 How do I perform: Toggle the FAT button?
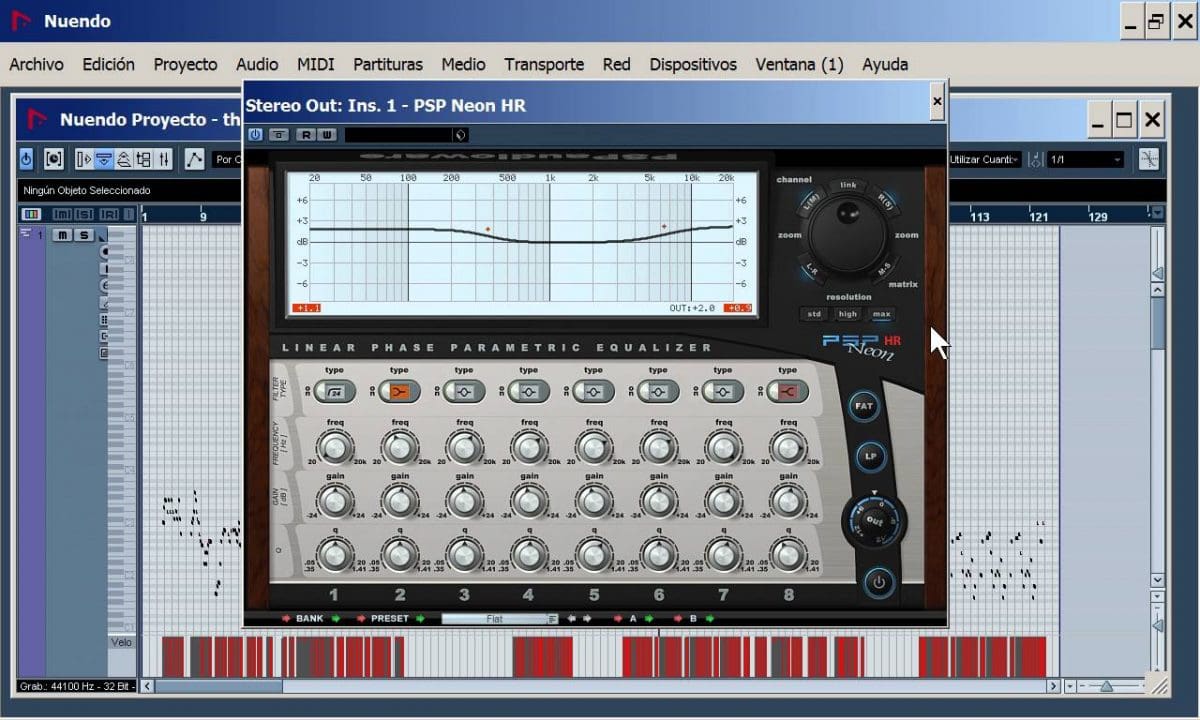pos(863,406)
